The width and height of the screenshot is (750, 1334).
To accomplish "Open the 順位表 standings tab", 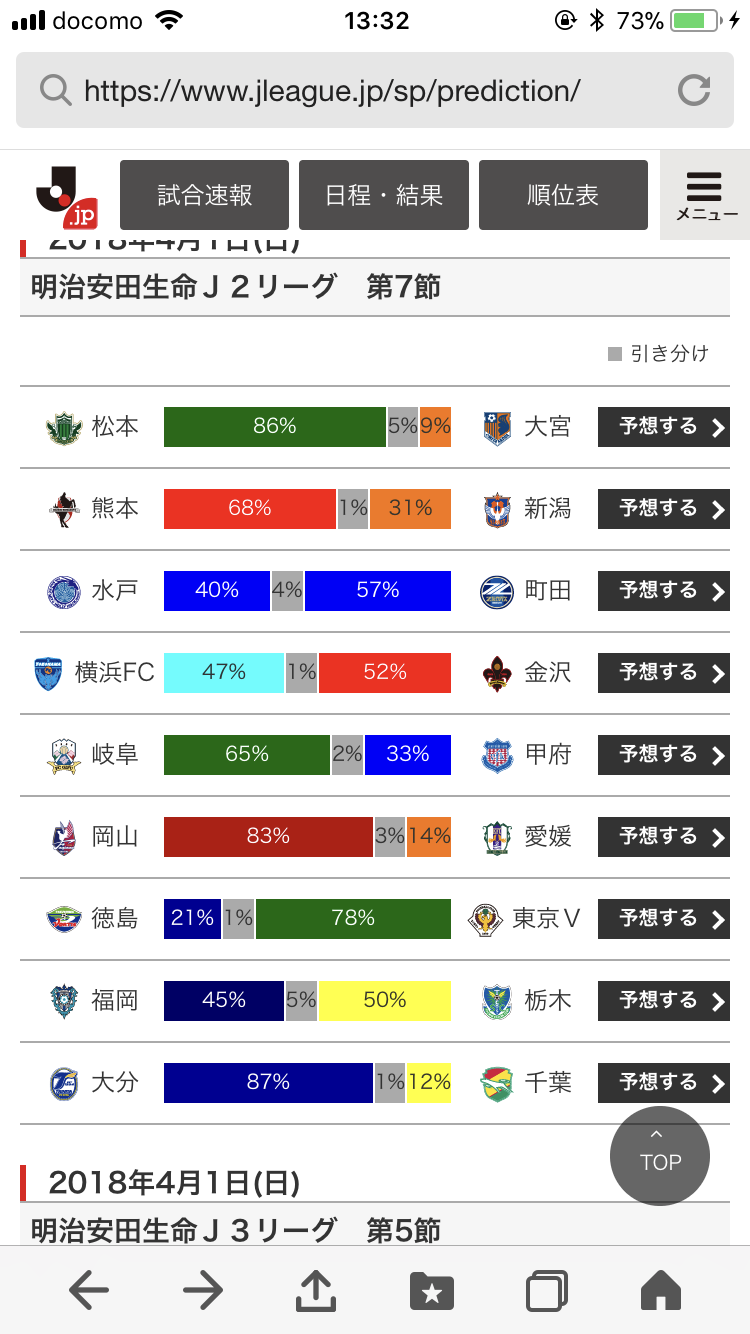I will 563,195.
